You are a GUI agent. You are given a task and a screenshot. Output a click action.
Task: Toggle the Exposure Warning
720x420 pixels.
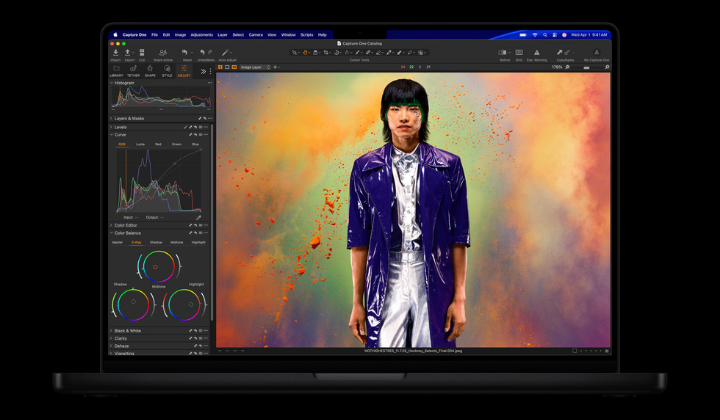[x=536, y=53]
